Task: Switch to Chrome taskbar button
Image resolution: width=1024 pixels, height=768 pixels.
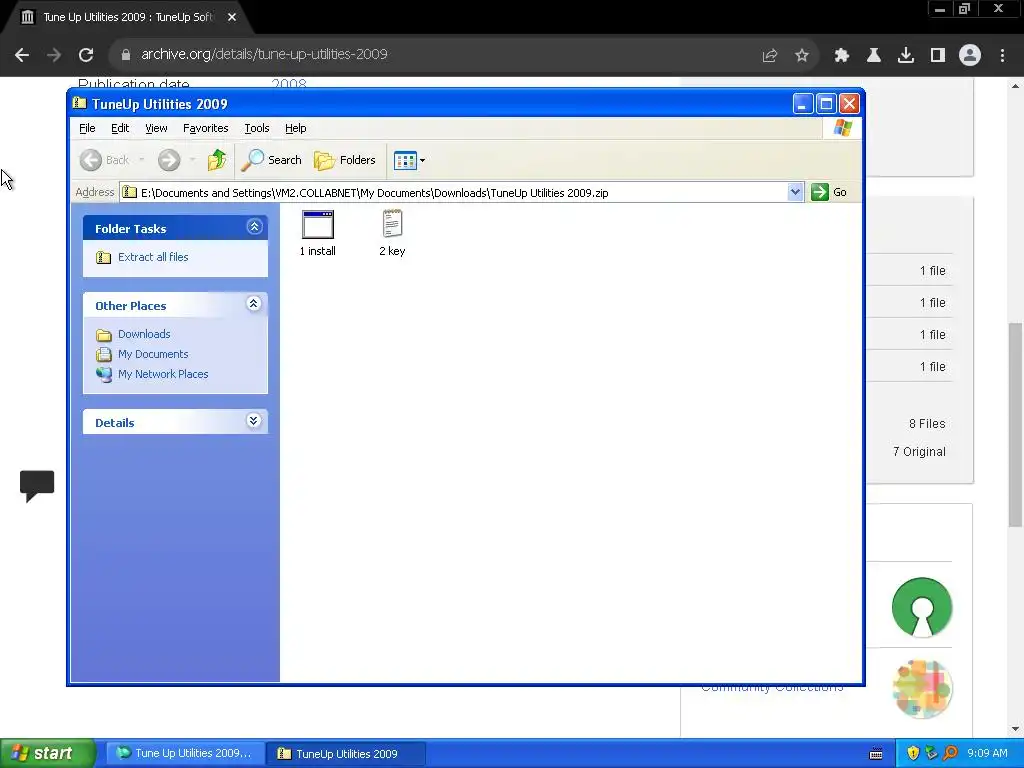Action: click(185, 753)
